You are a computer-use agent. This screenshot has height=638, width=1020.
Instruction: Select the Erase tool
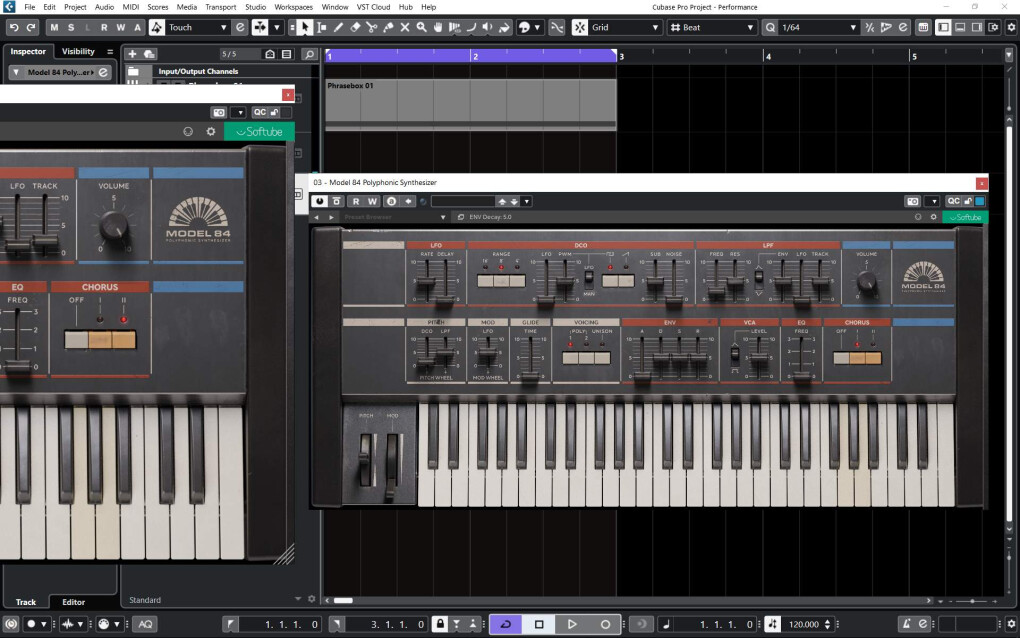click(x=355, y=27)
